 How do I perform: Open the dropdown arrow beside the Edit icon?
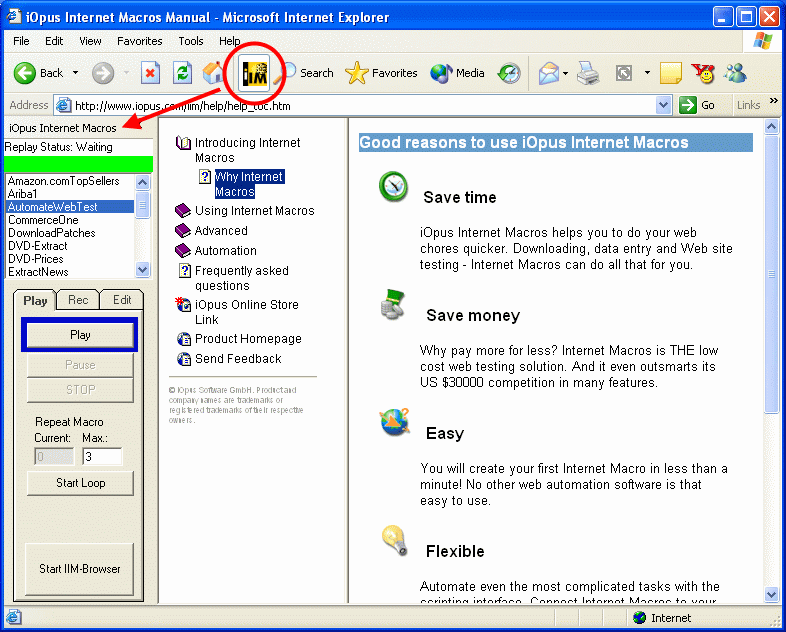tap(647, 73)
